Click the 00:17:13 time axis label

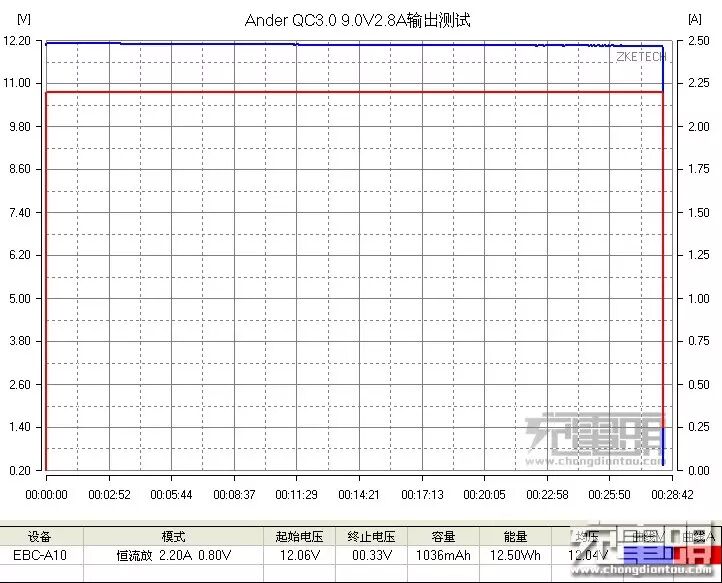(x=422, y=495)
